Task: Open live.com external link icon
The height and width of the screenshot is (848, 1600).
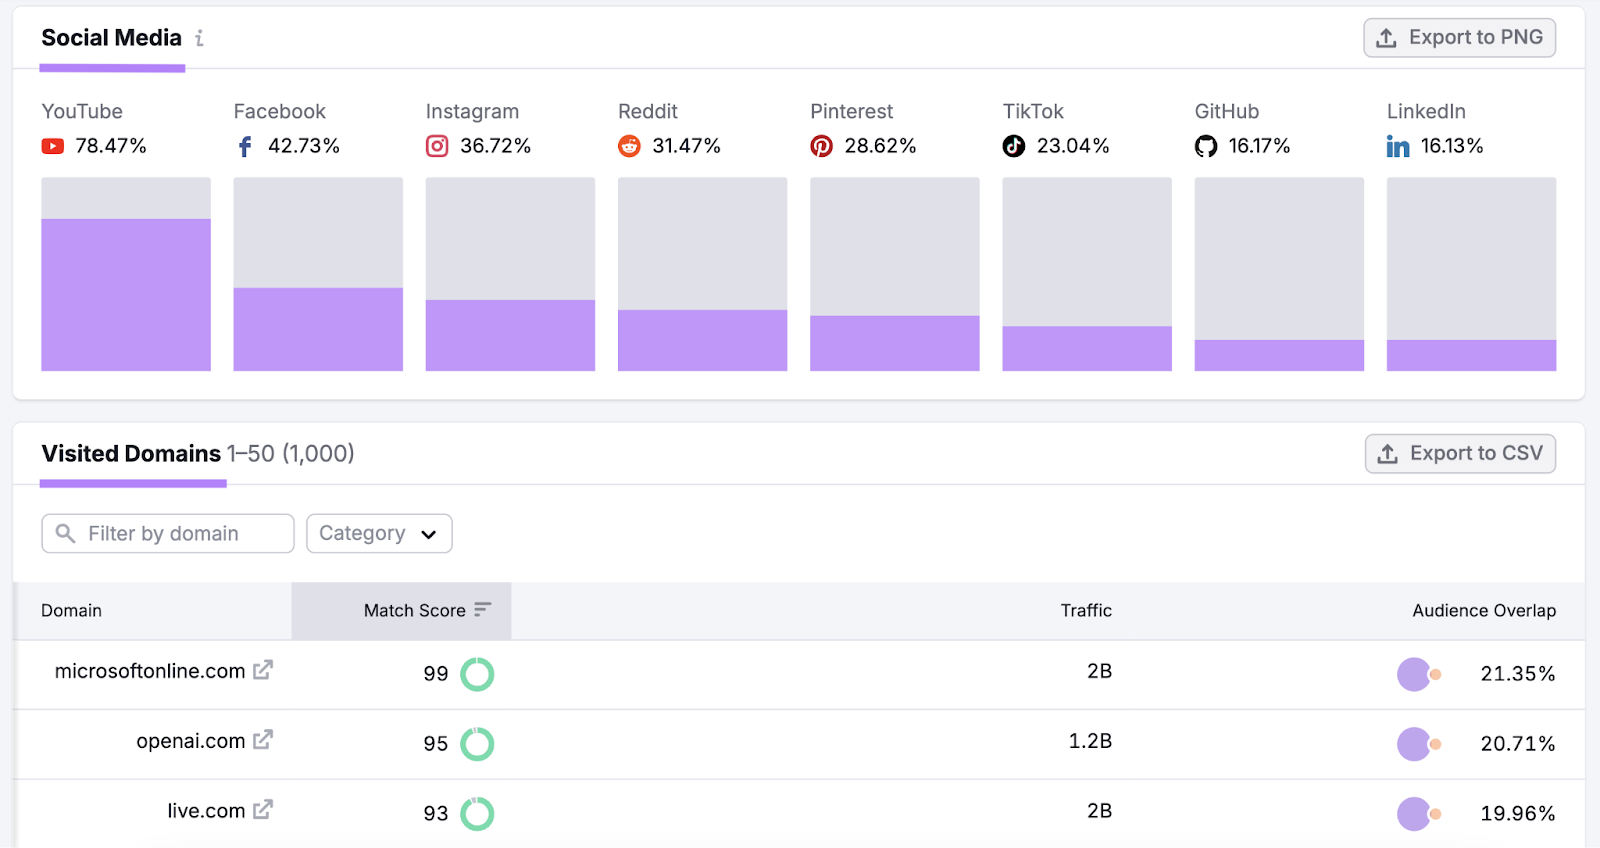Action: click(x=263, y=810)
